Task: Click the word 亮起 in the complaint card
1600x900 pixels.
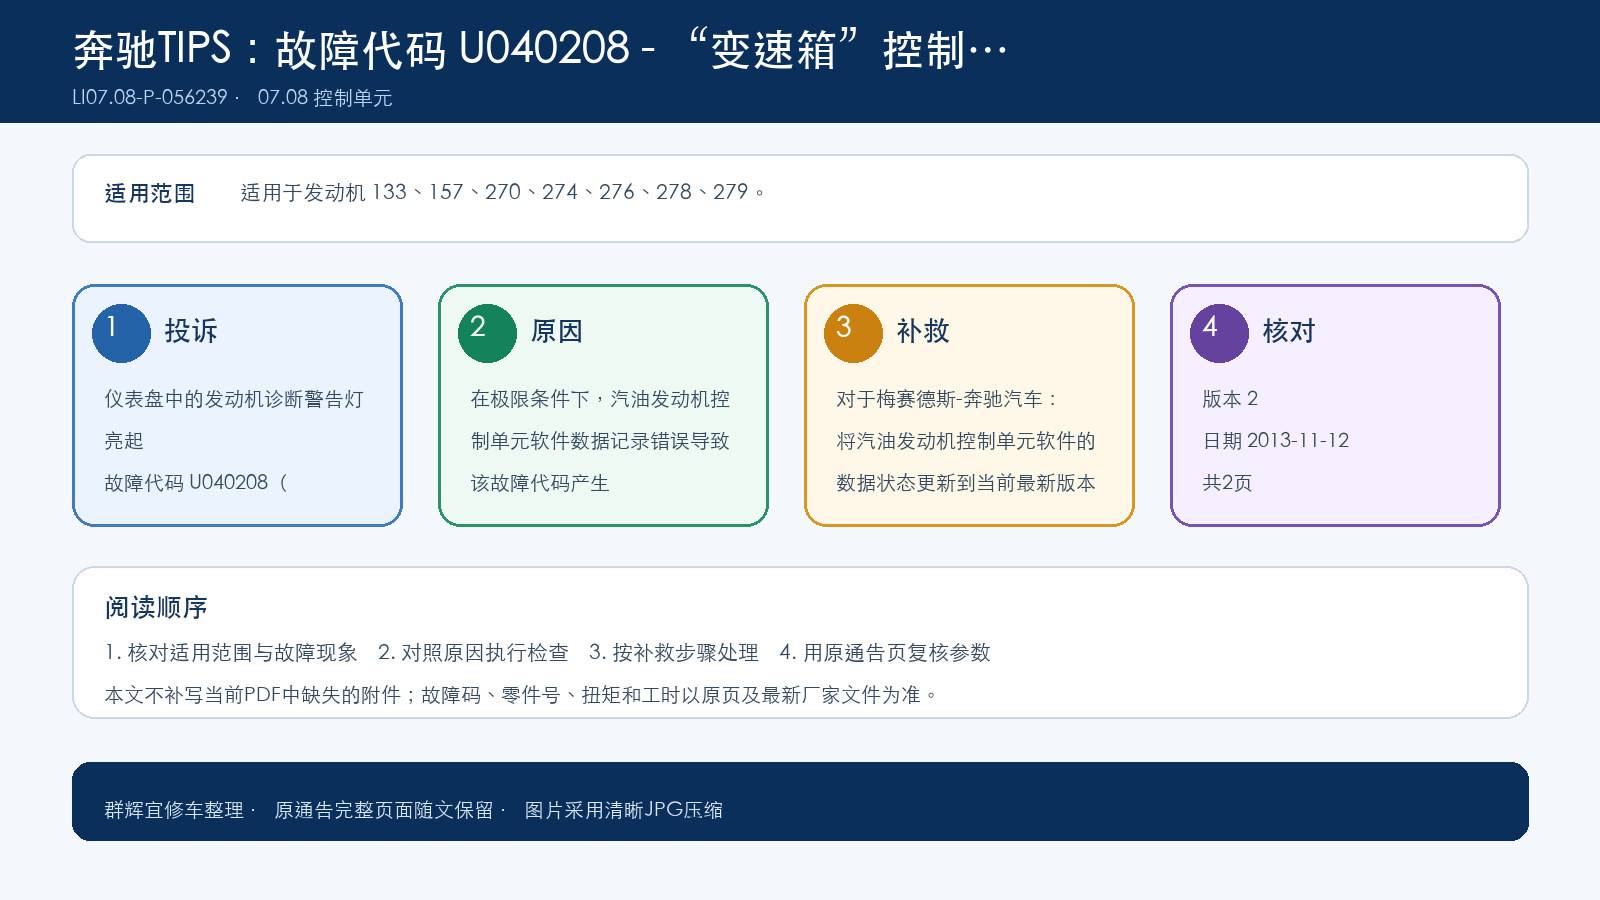Action: [x=124, y=441]
